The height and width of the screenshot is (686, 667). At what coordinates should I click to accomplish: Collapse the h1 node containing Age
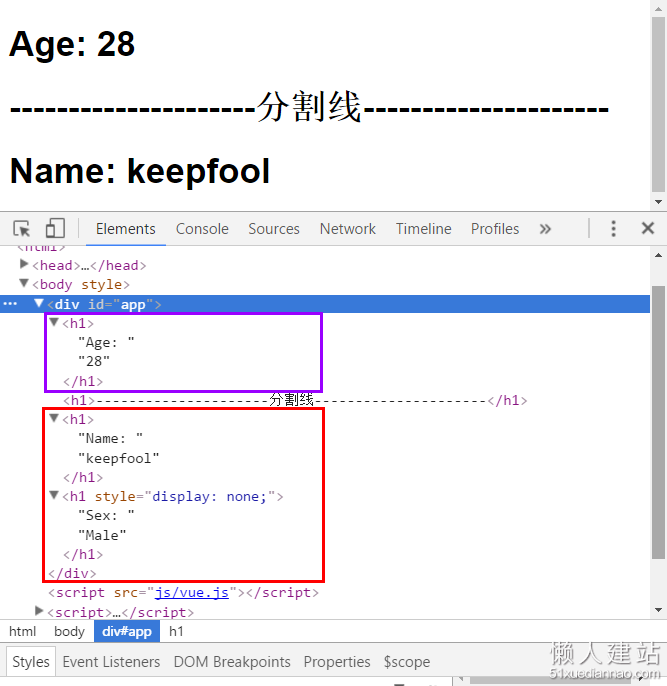tap(54, 322)
